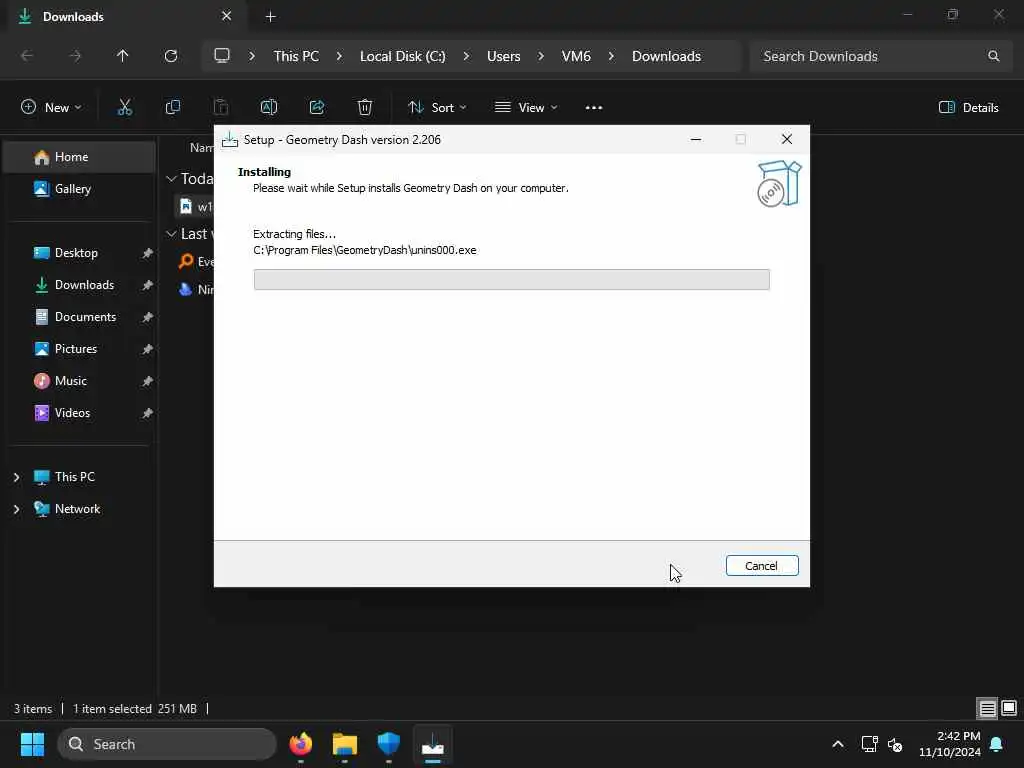This screenshot has height=768, width=1024.
Task: Go forward in folder history
Action: pyautogui.click(x=75, y=56)
